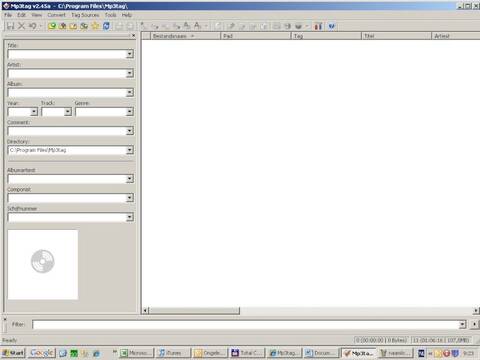The image size is (480, 360).
Task: Expand the Album field dropdown
Action: (130, 93)
